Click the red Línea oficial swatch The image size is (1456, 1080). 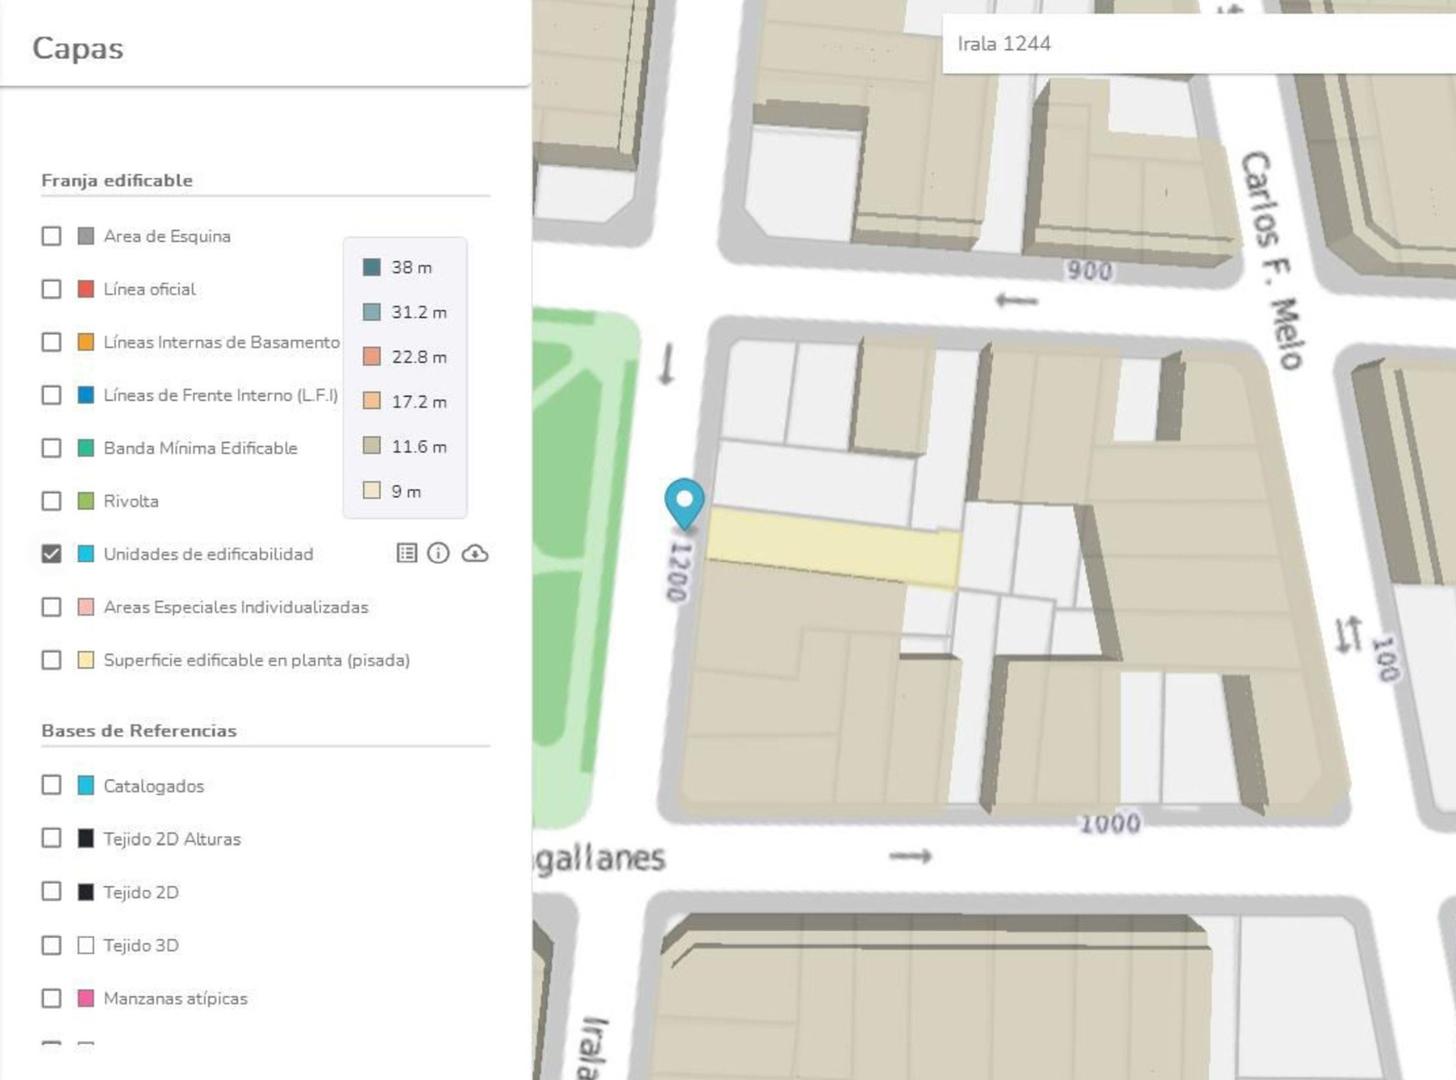(x=86, y=289)
